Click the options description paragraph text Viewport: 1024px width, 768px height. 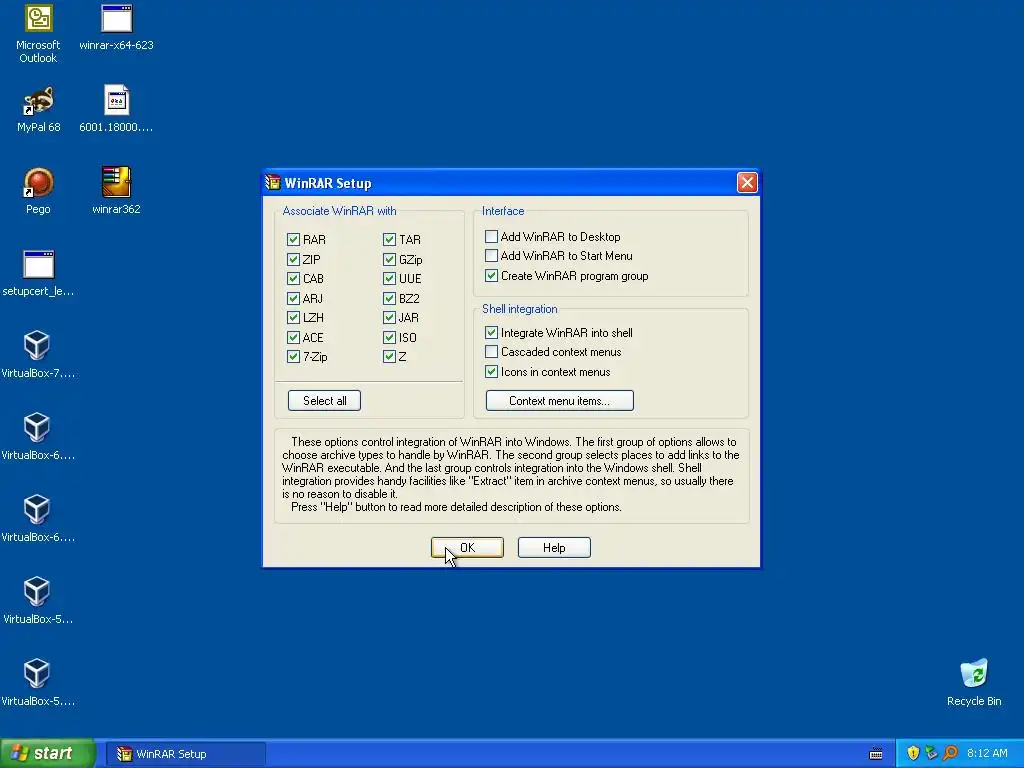(x=511, y=474)
